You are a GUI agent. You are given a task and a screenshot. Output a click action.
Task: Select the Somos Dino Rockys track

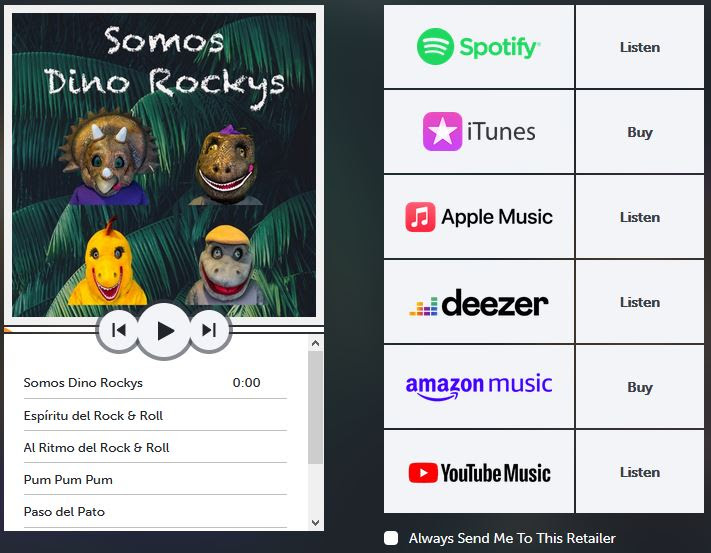click(x=155, y=383)
